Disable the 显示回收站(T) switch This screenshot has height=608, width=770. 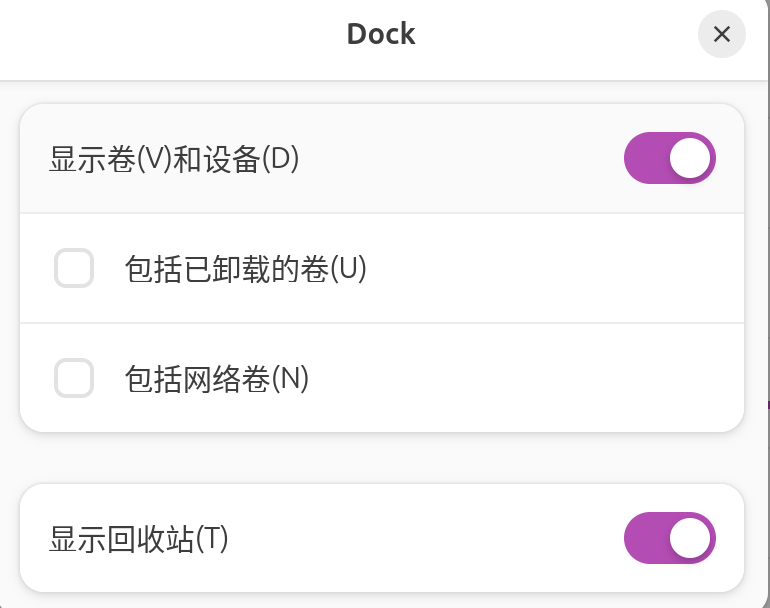(x=670, y=538)
